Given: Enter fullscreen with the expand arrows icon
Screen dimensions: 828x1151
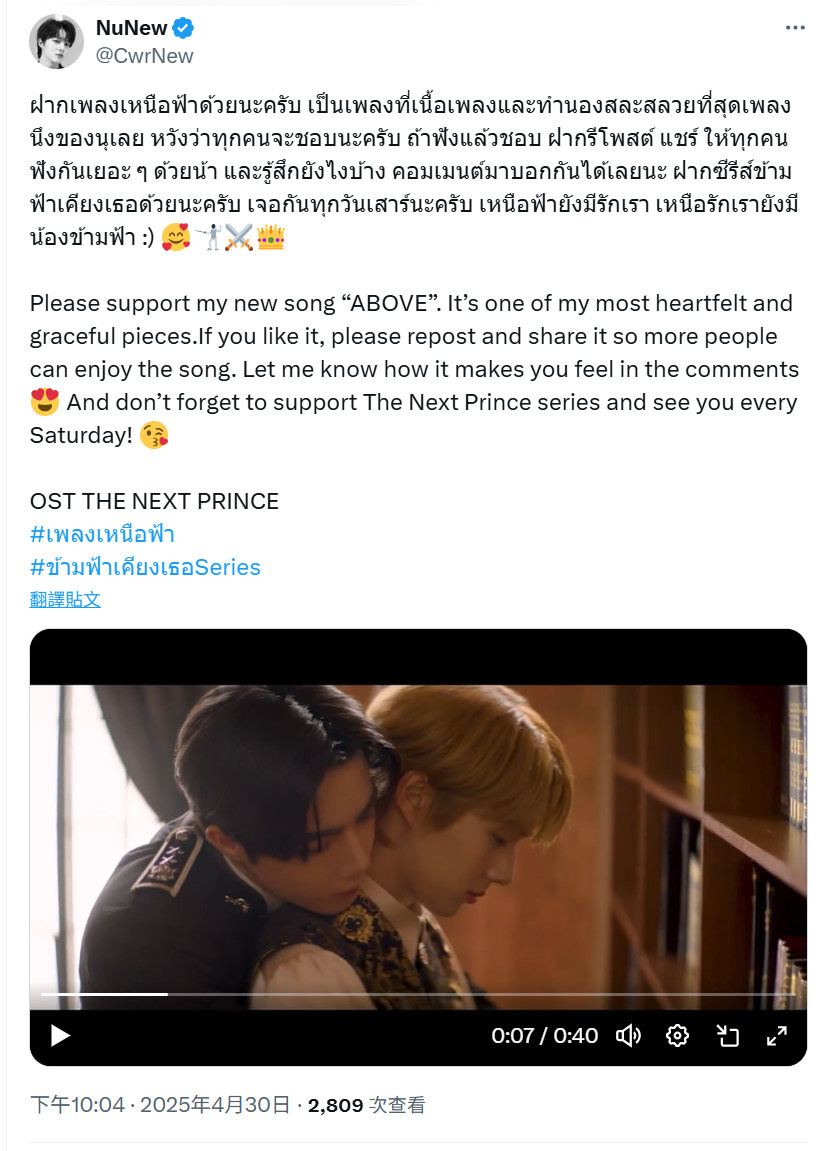Looking at the screenshot, I should click(777, 1036).
